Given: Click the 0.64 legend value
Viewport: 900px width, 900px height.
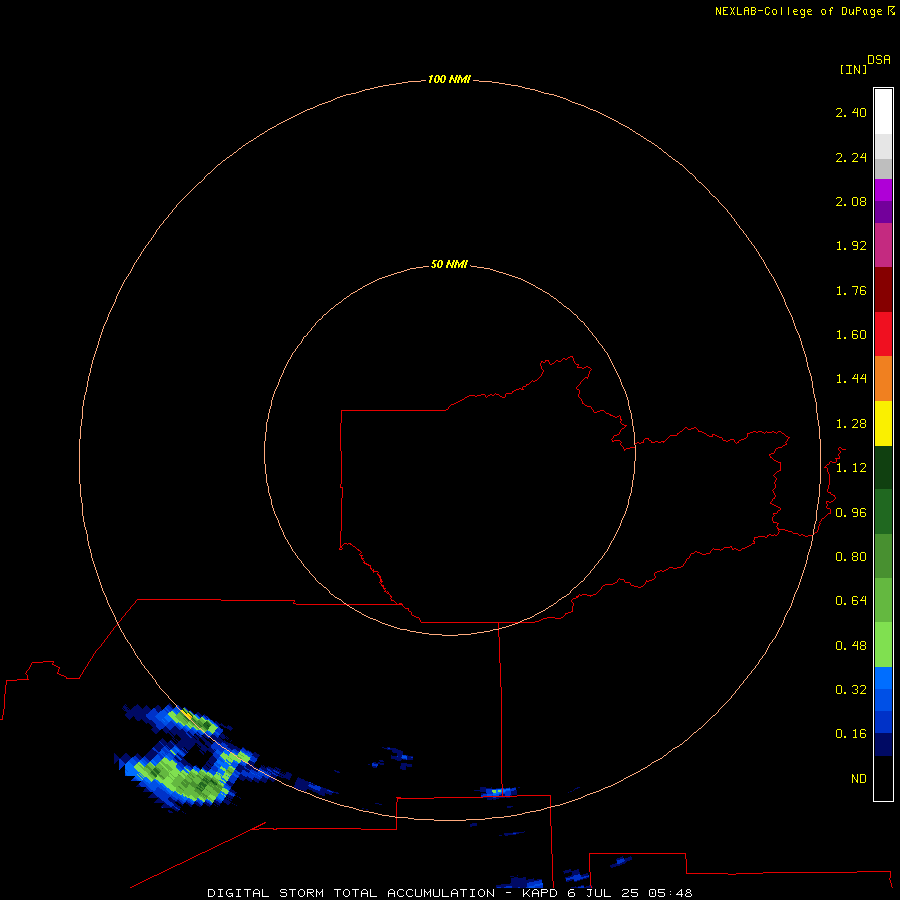Looking at the screenshot, I should 851,601.
